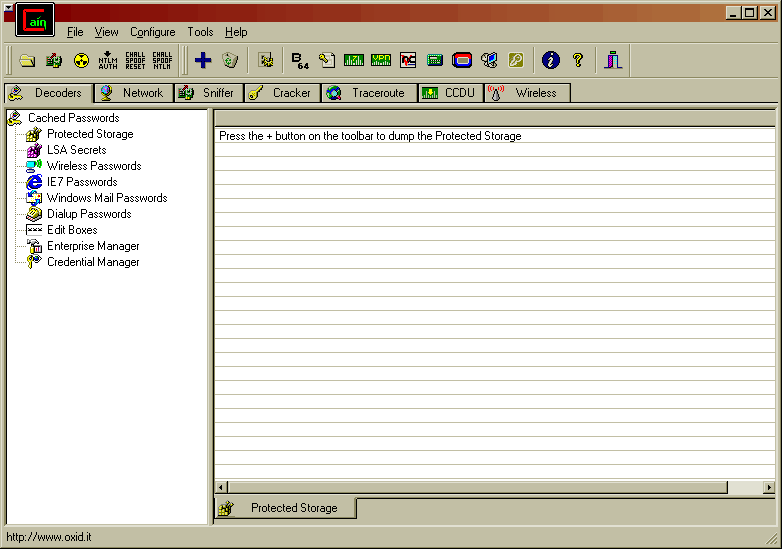The image size is (782, 549).
Task: Open the File menu
Action: coord(75,32)
